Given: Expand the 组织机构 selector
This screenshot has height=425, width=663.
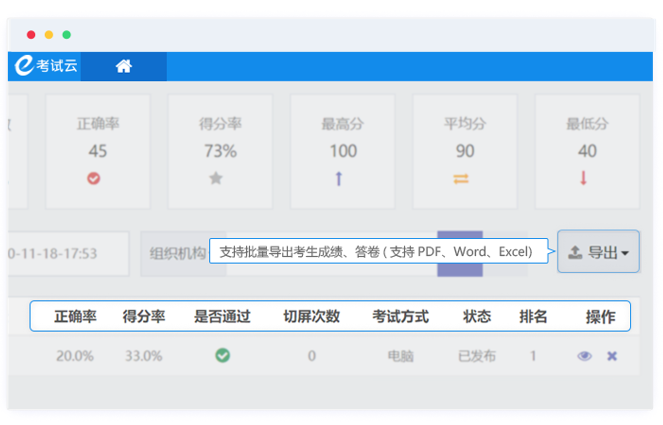Looking at the screenshot, I should 178,253.
